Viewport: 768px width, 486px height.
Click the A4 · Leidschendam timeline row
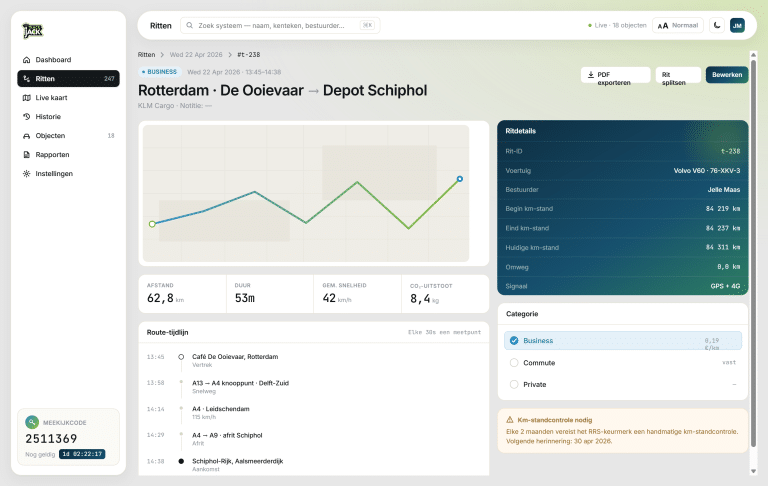click(x=313, y=413)
